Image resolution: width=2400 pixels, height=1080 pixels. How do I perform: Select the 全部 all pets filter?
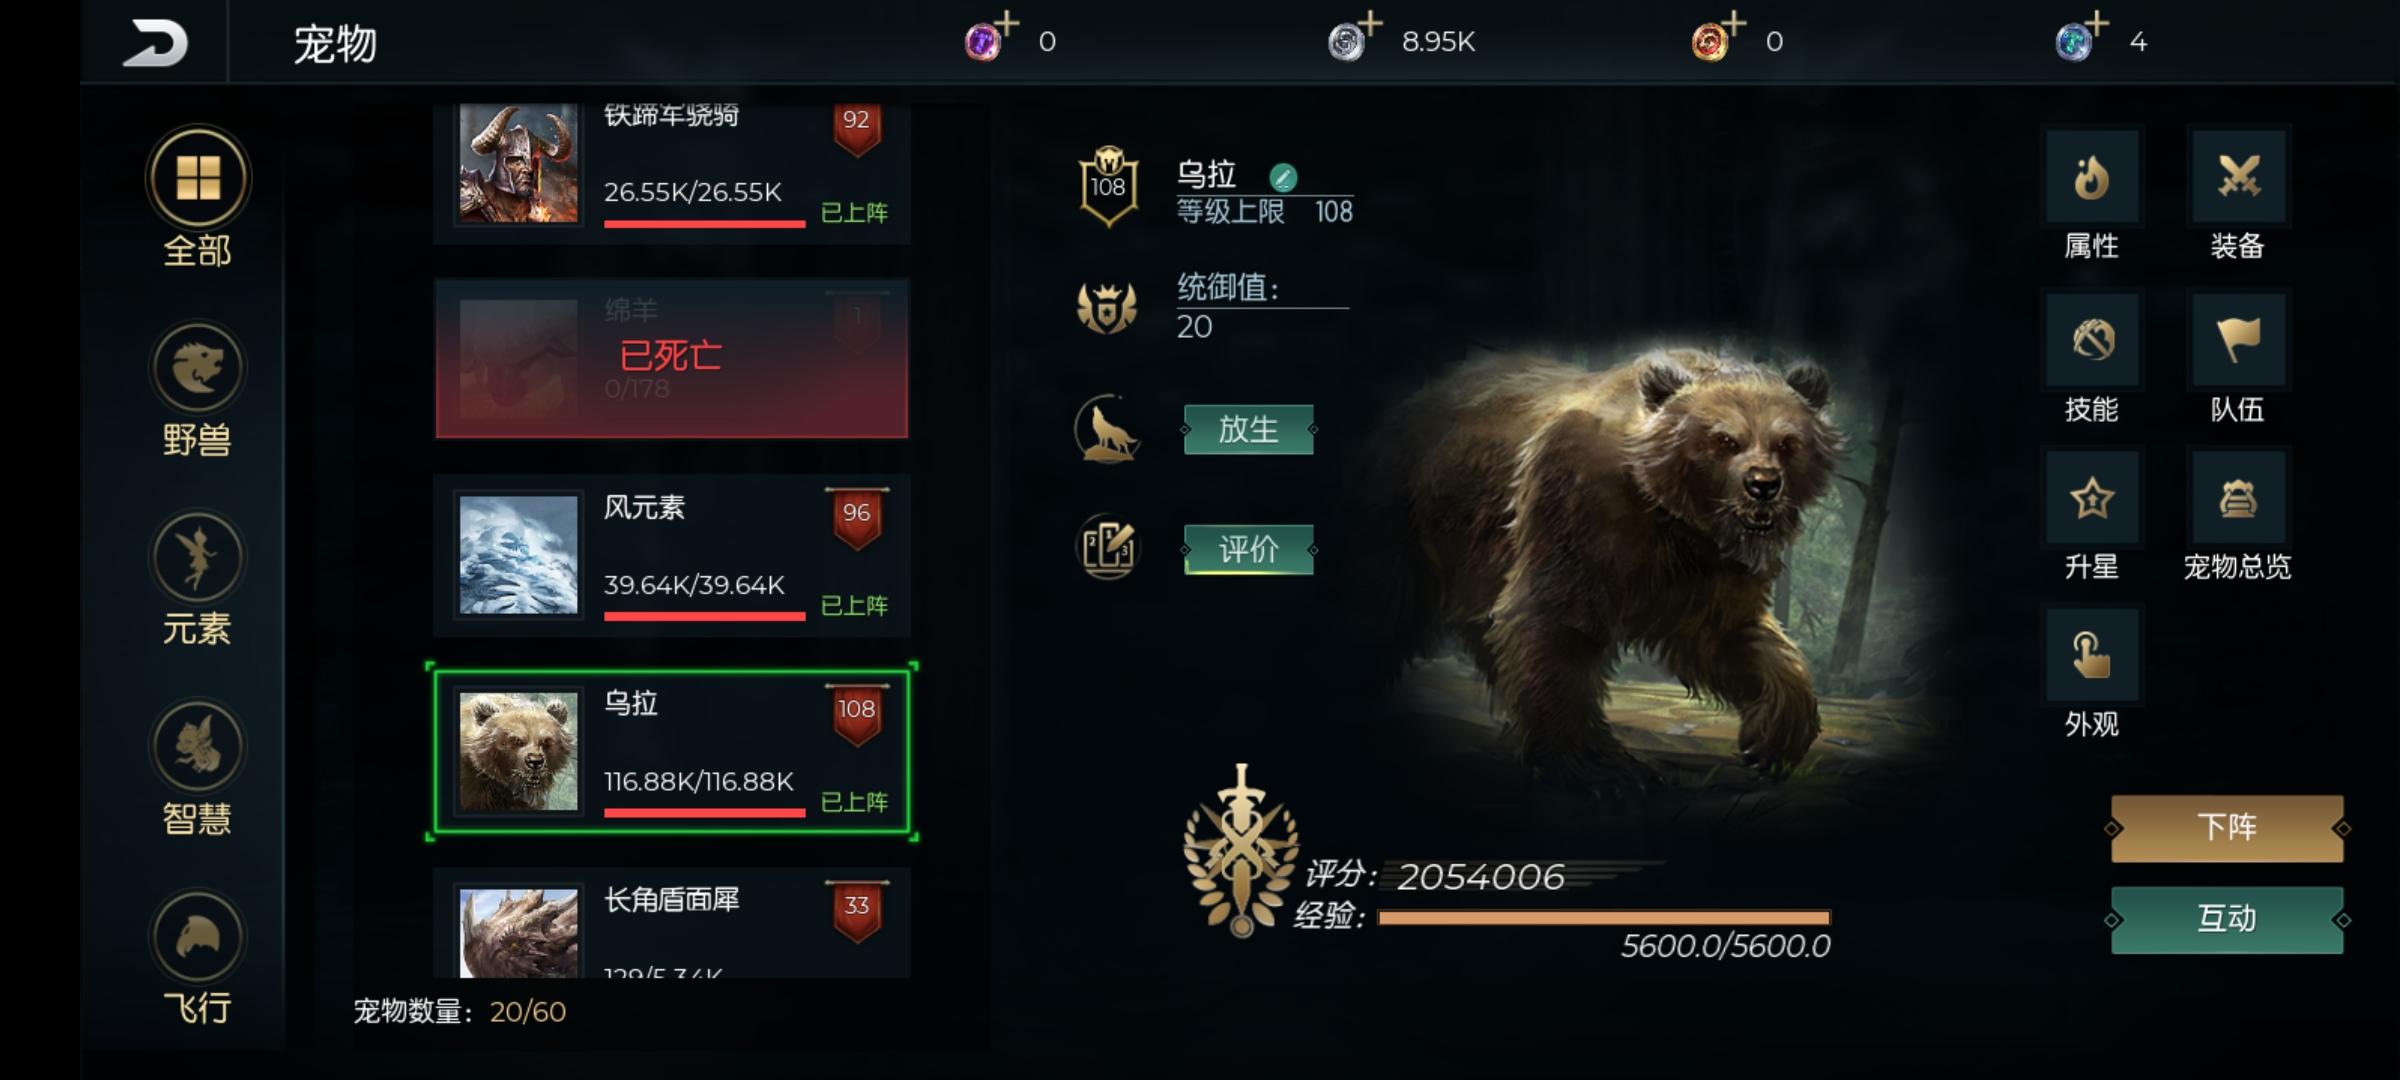pos(198,198)
